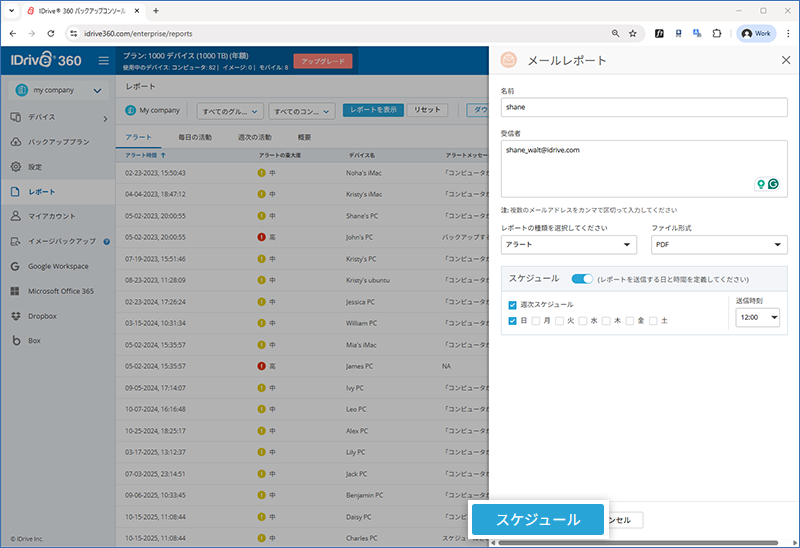Uncheck the 週次スケジュール checkbox
This screenshot has width=800, height=548.
coord(513,304)
